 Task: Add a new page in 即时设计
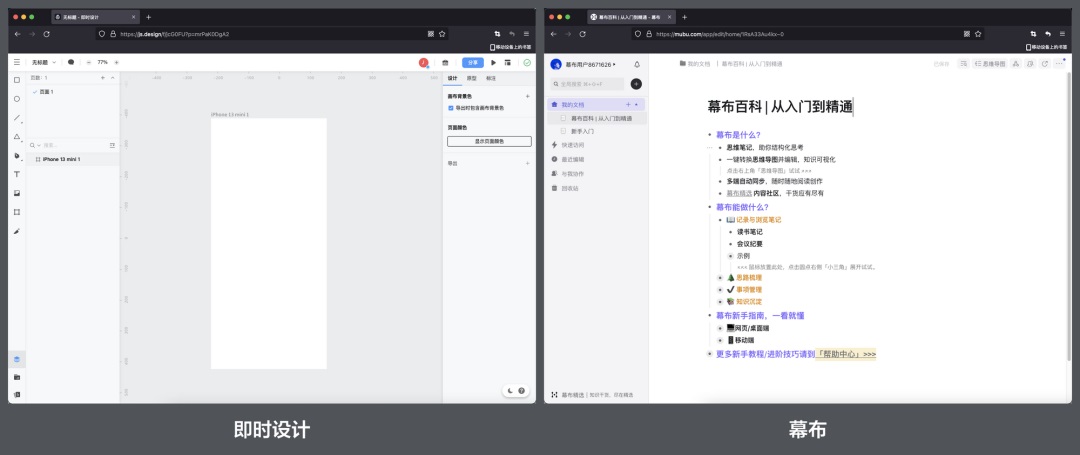click(103, 78)
